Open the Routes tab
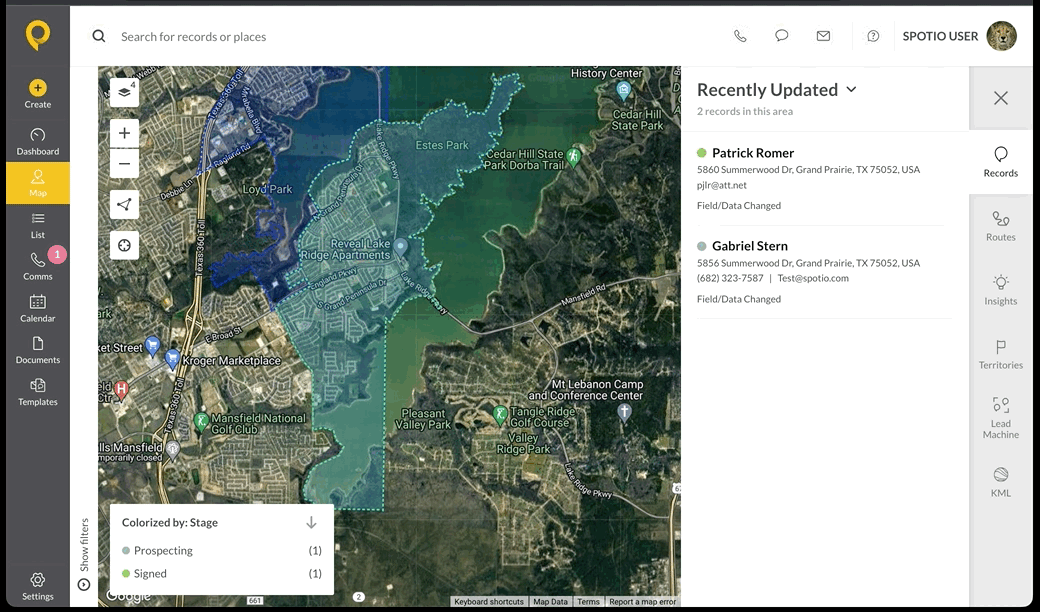Screen dimensions: 1040x612 (x=1000, y=227)
